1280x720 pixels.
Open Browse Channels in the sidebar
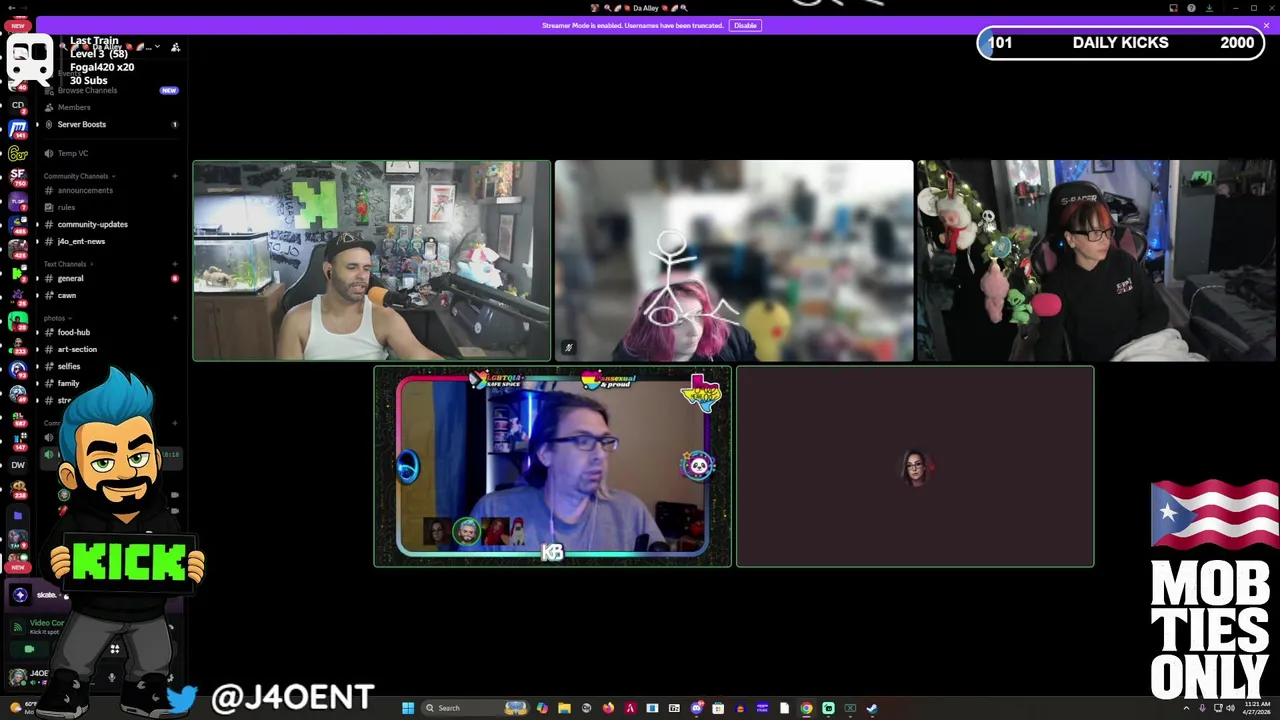pos(110,90)
